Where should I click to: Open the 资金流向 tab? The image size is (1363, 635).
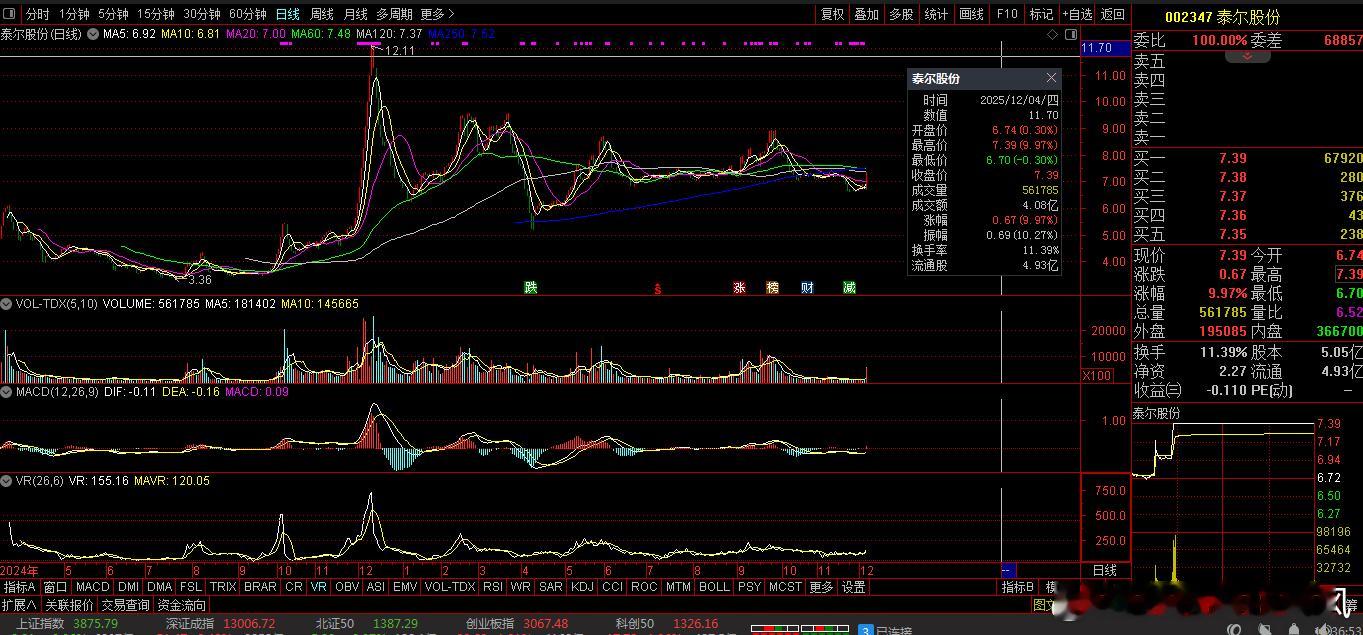(x=181, y=605)
